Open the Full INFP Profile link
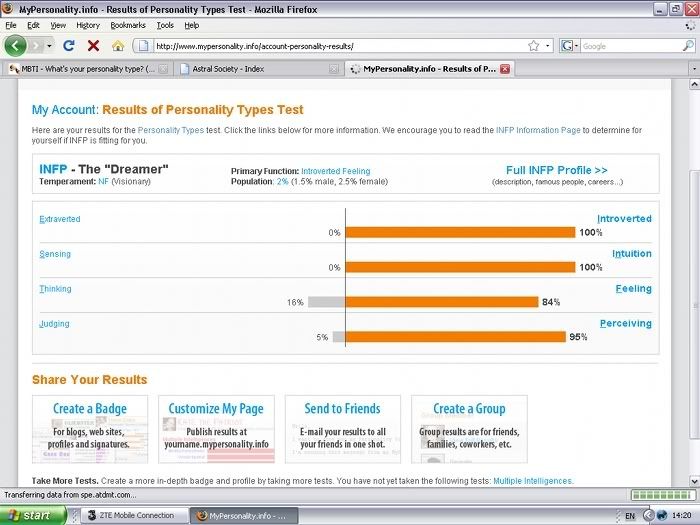Image resolution: width=700 pixels, height=525 pixels. pos(557,170)
